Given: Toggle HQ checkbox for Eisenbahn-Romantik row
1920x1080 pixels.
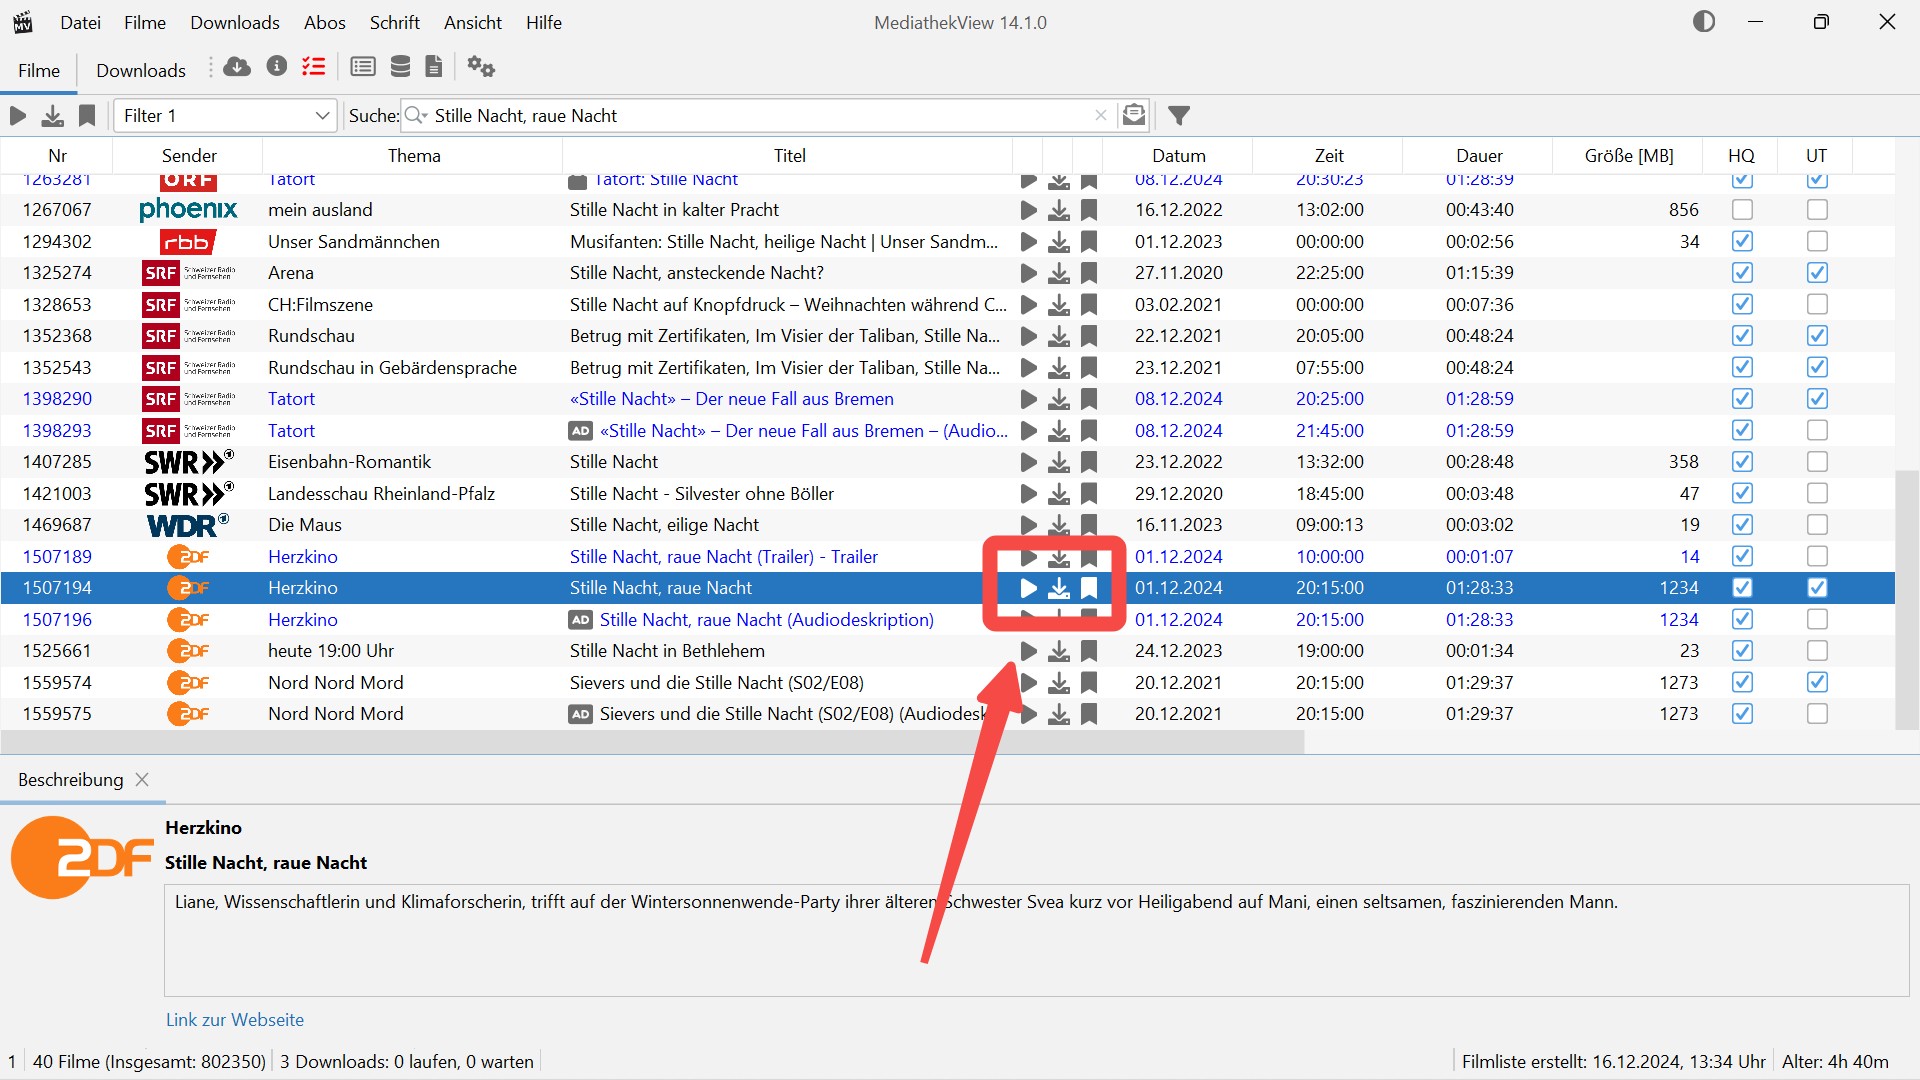Looking at the screenshot, I should tap(1742, 462).
